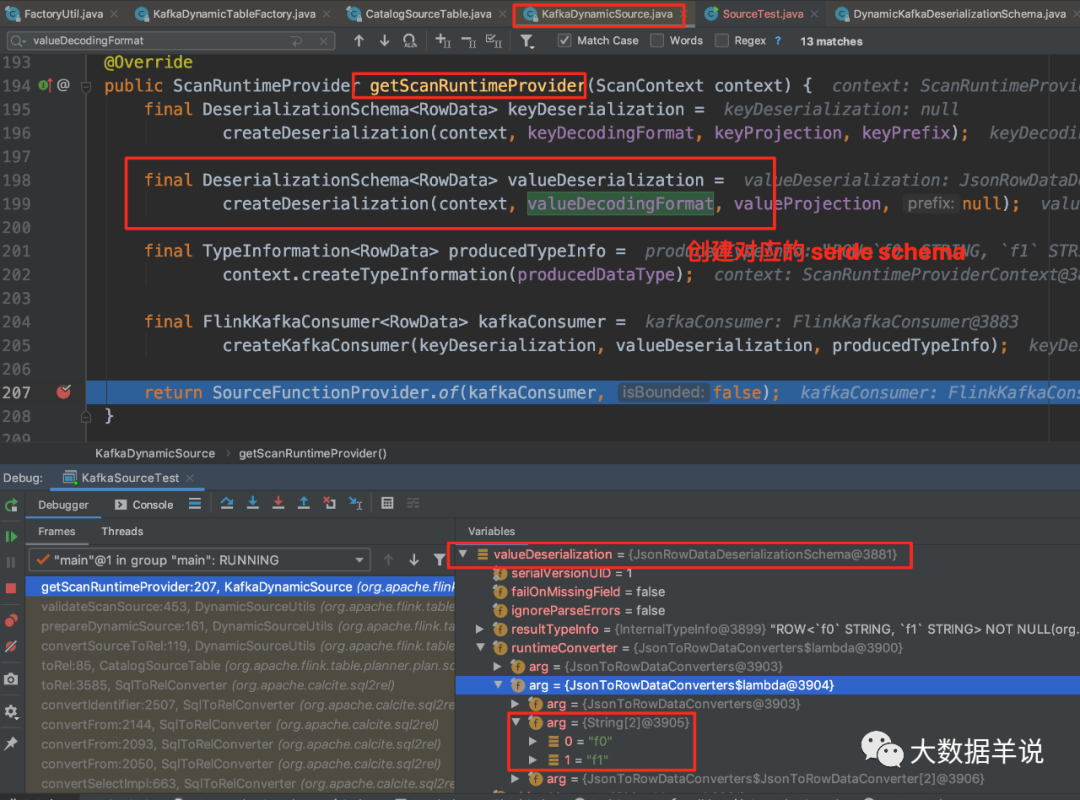Switch to the CatalogSourceTable.java tab
1080x800 pixels.
(428, 13)
